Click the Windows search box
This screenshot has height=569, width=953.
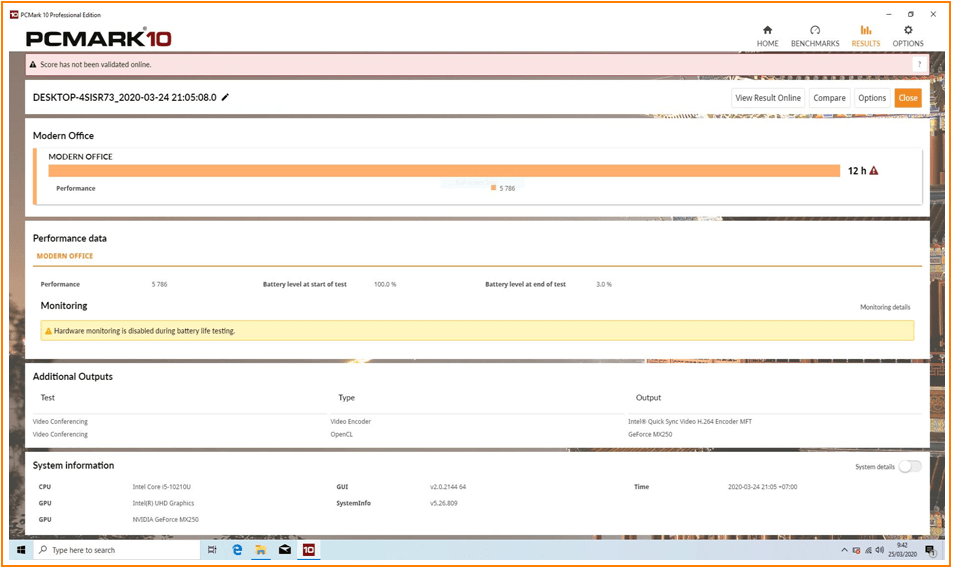117,550
